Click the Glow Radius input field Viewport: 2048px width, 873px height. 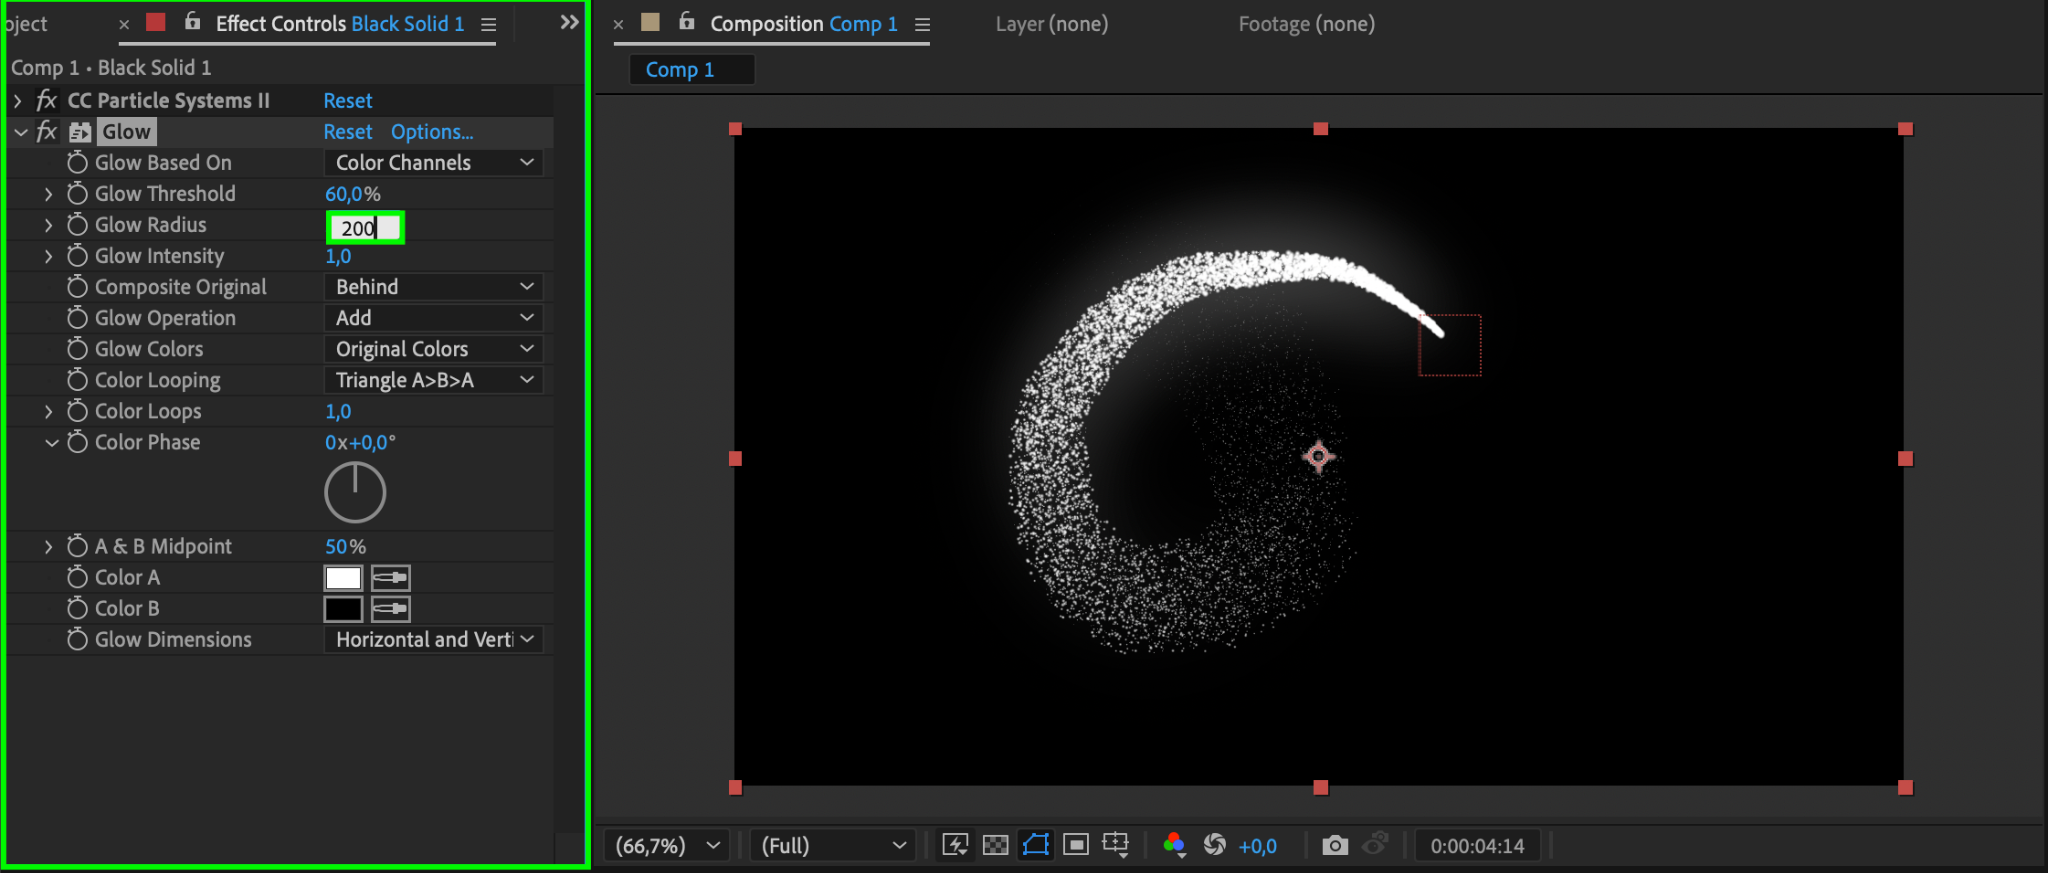[364, 228]
